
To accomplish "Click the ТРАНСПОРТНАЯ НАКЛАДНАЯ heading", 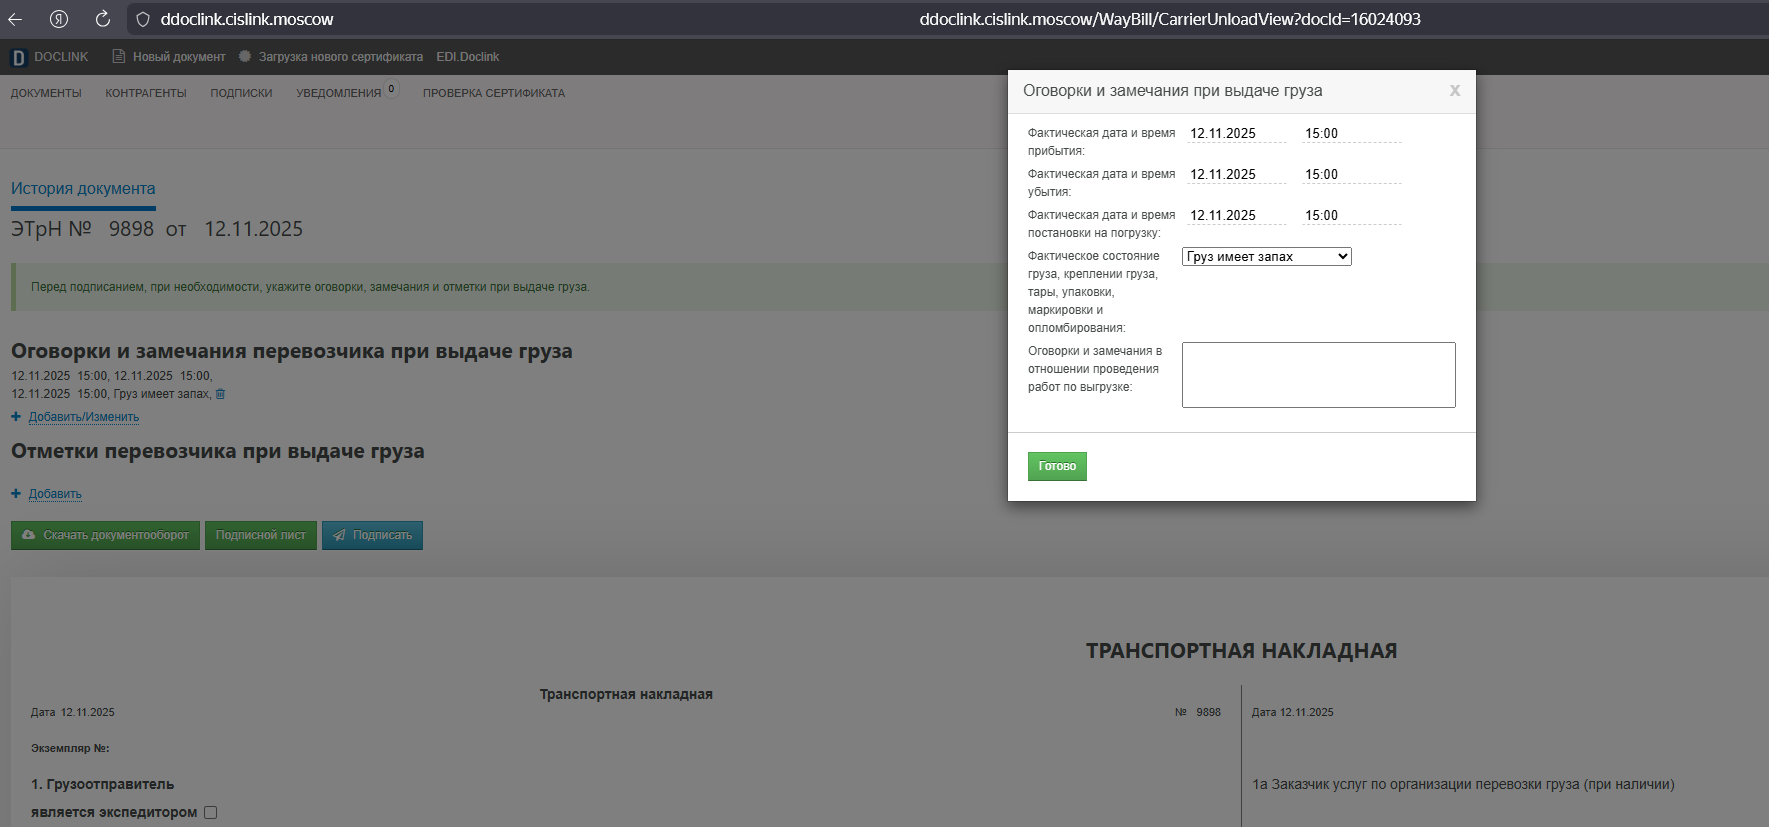I will tap(1241, 651).
